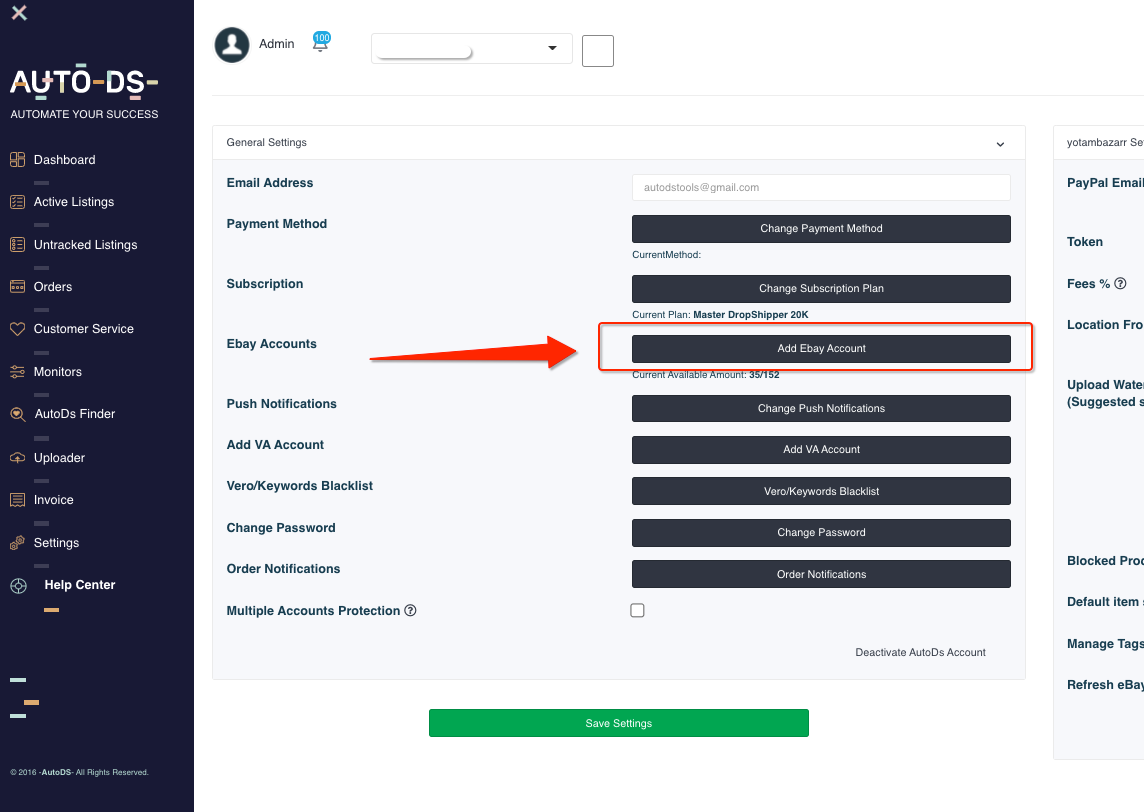Image resolution: width=1144 pixels, height=812 pixels.
Task: Click the Invoice icon
Action: pyautogui.click(x=18, y=500)
